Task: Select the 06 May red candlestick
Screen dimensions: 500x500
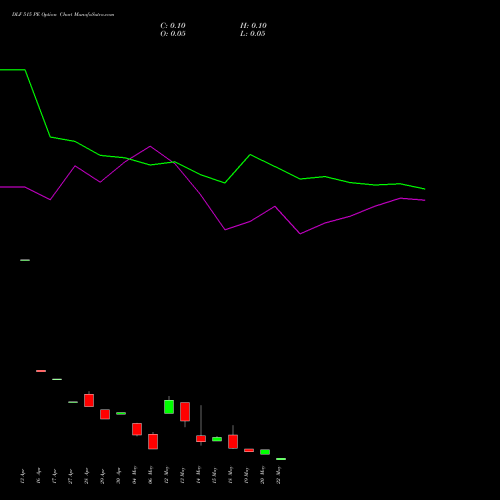Action: (153, 441)
